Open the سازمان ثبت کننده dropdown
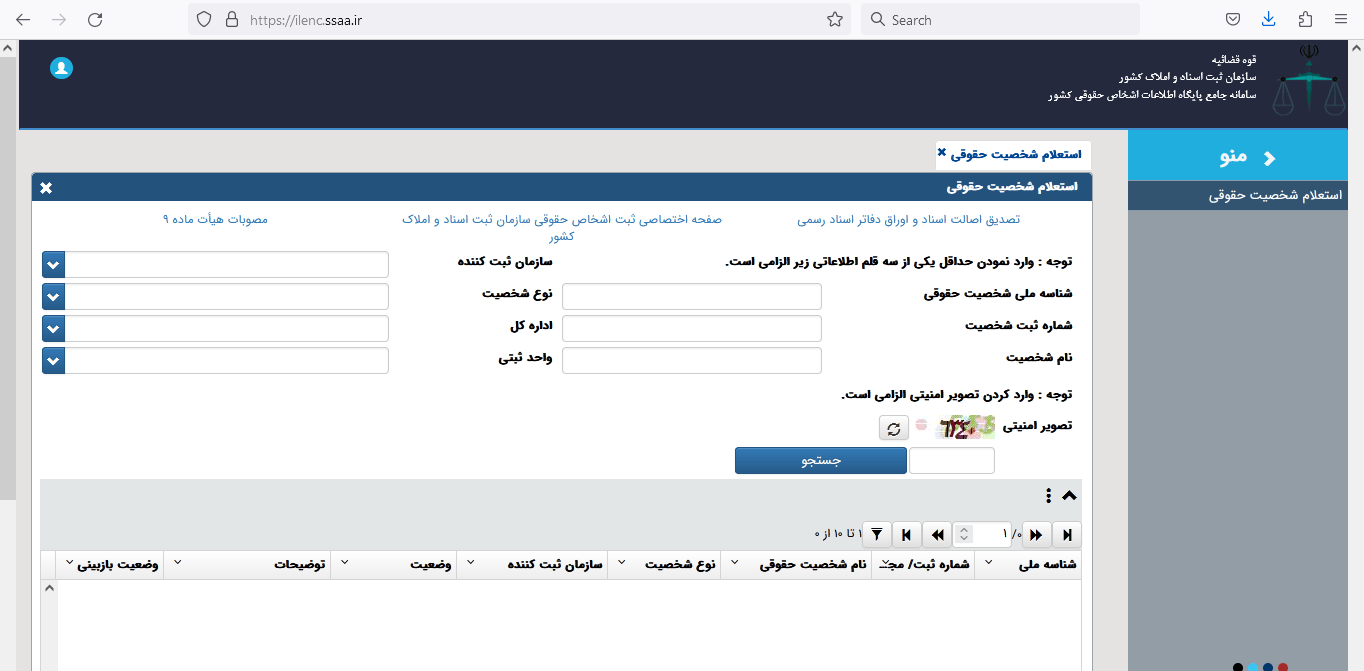The image size is (1364, 671). [53, 264]
